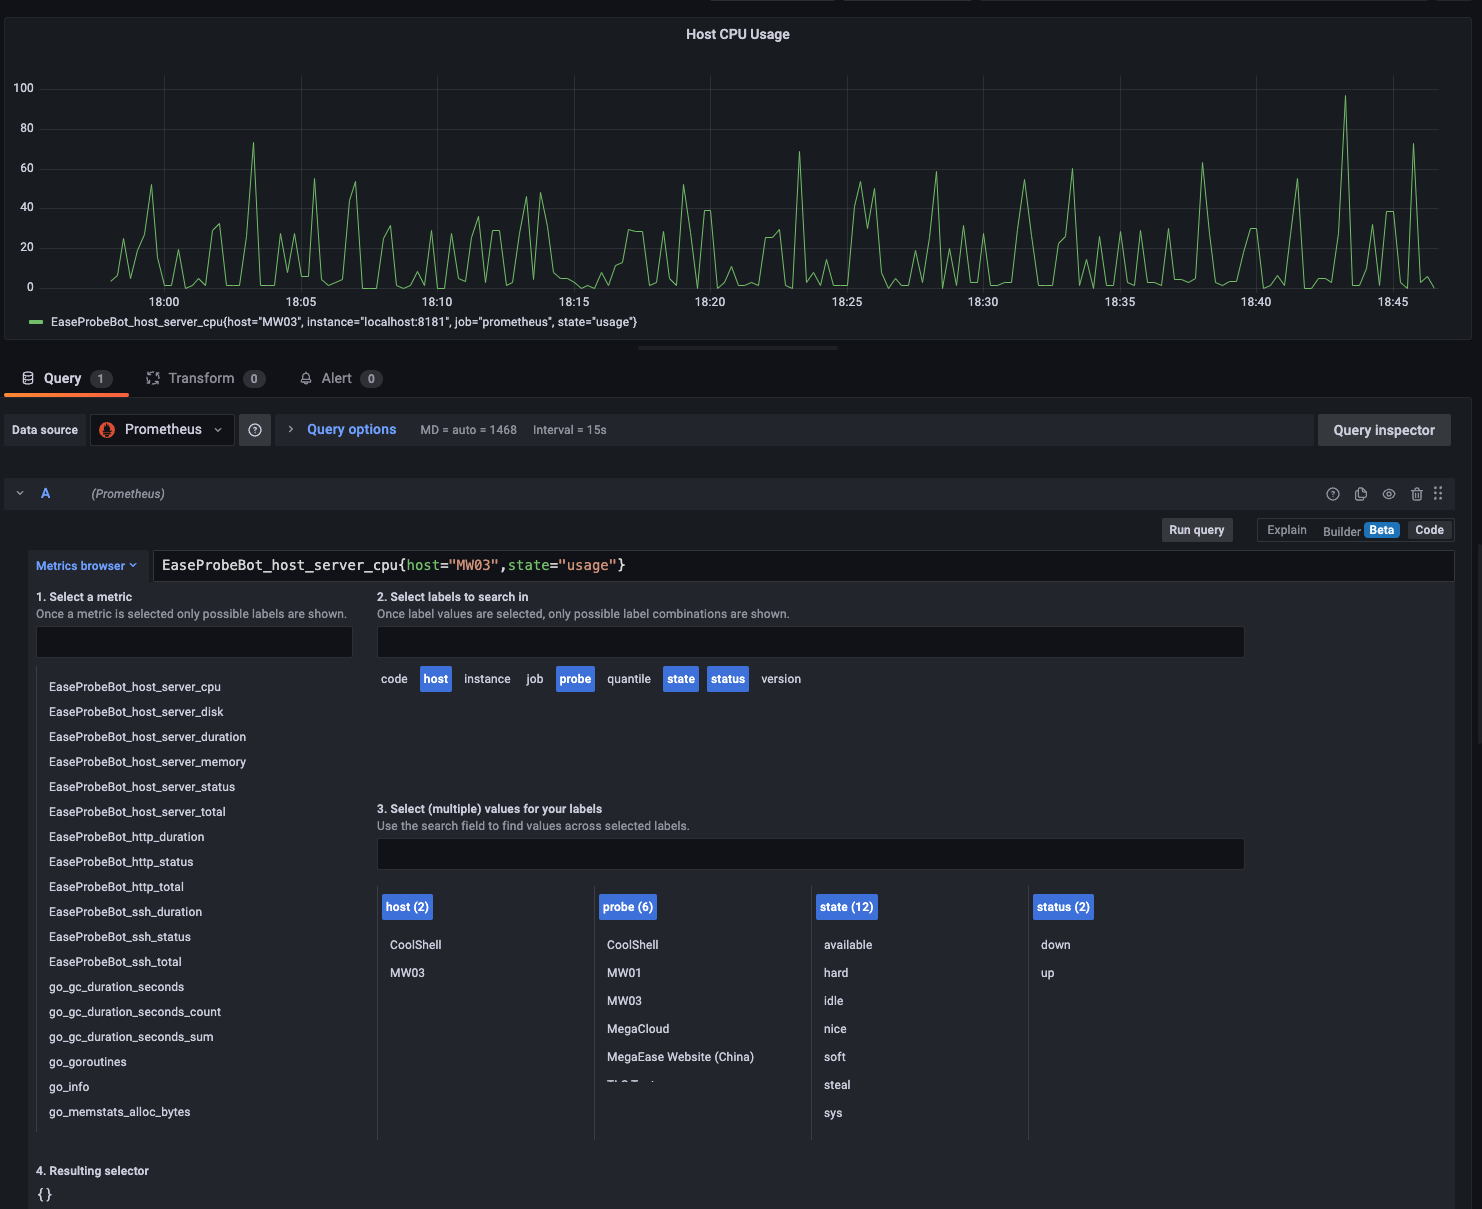
Task: Switch the editor to Code mode
Action: 1430,530
